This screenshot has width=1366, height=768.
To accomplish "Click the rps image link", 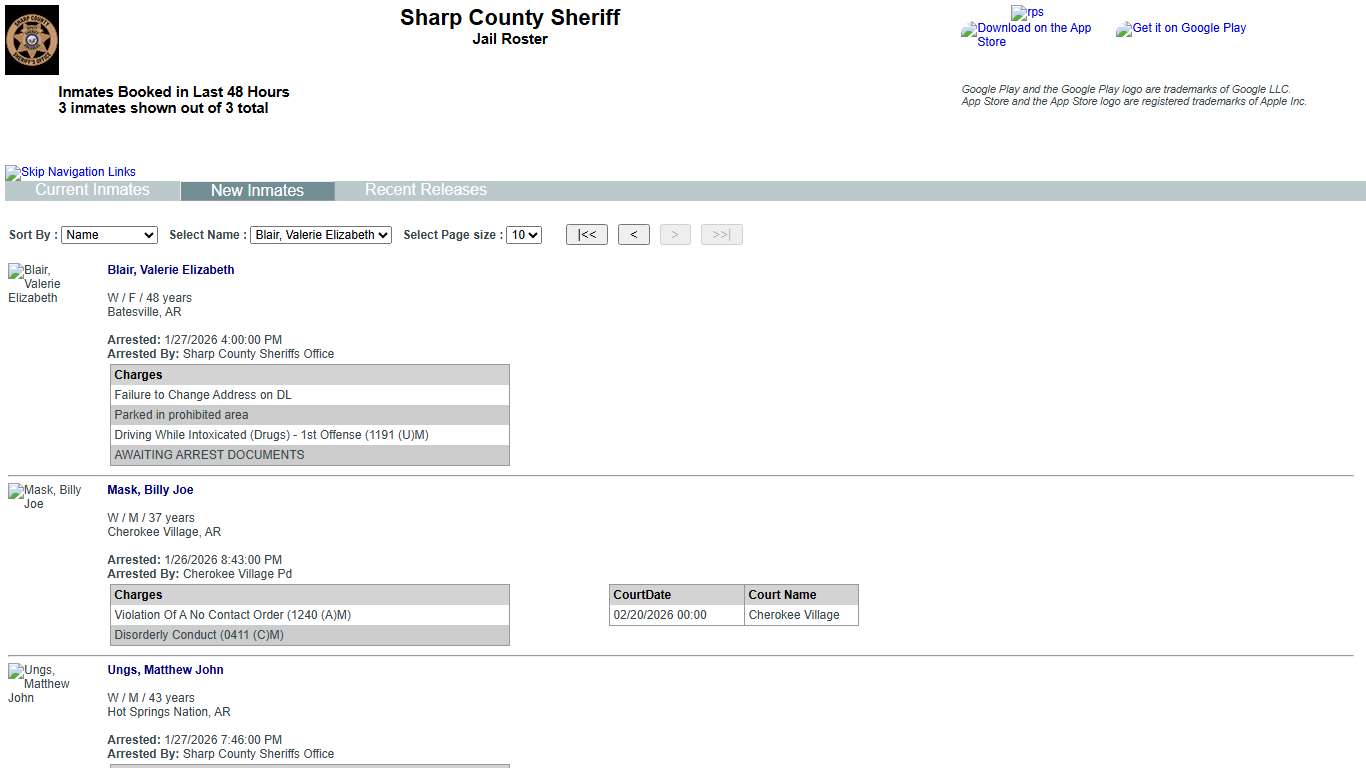I will (x=1027, y=12).
